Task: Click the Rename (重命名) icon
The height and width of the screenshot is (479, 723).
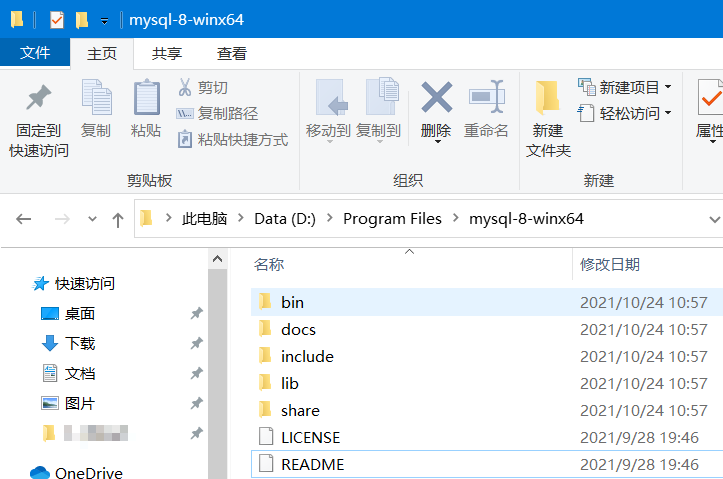Action: pos(486,97)
